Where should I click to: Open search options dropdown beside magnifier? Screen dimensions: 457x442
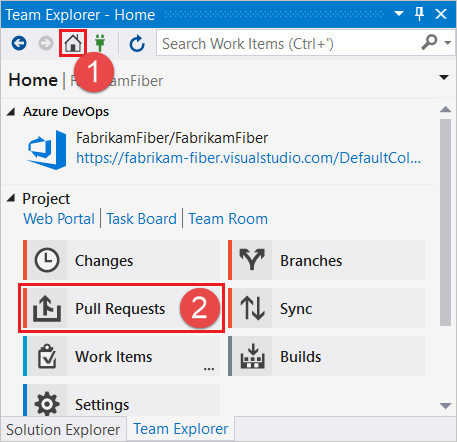(x=448, y=43)
